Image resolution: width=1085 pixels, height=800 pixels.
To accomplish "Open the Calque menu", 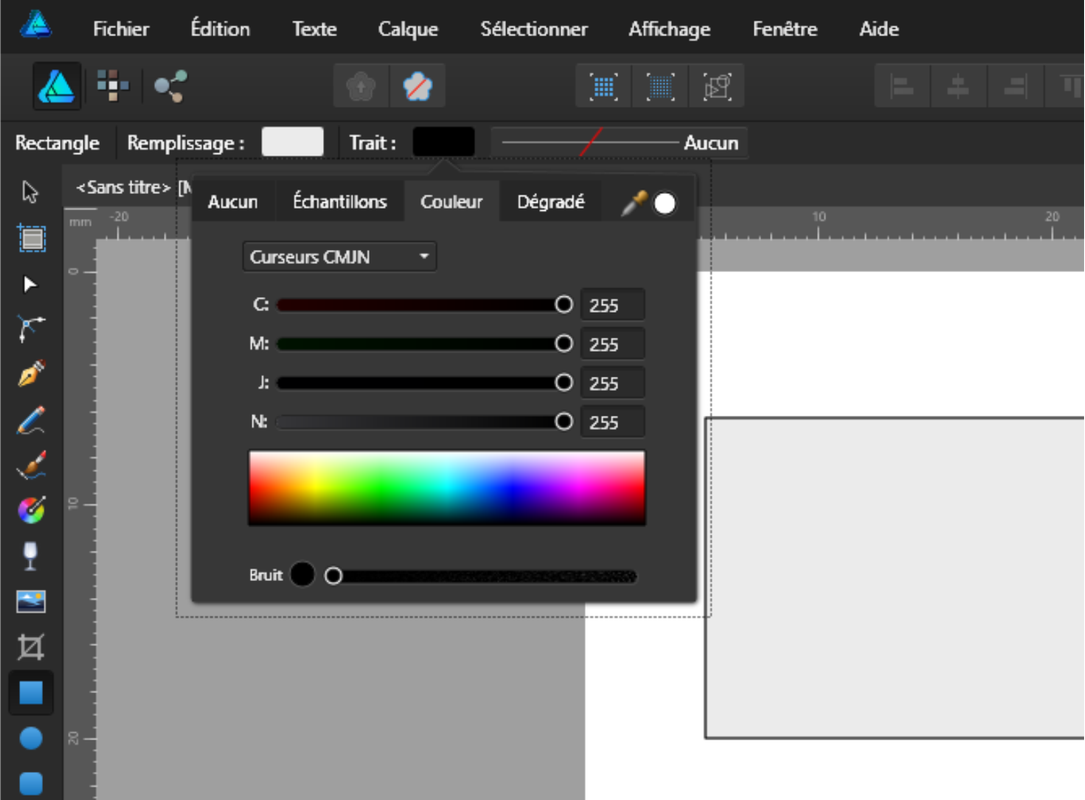I will [408, 29].
